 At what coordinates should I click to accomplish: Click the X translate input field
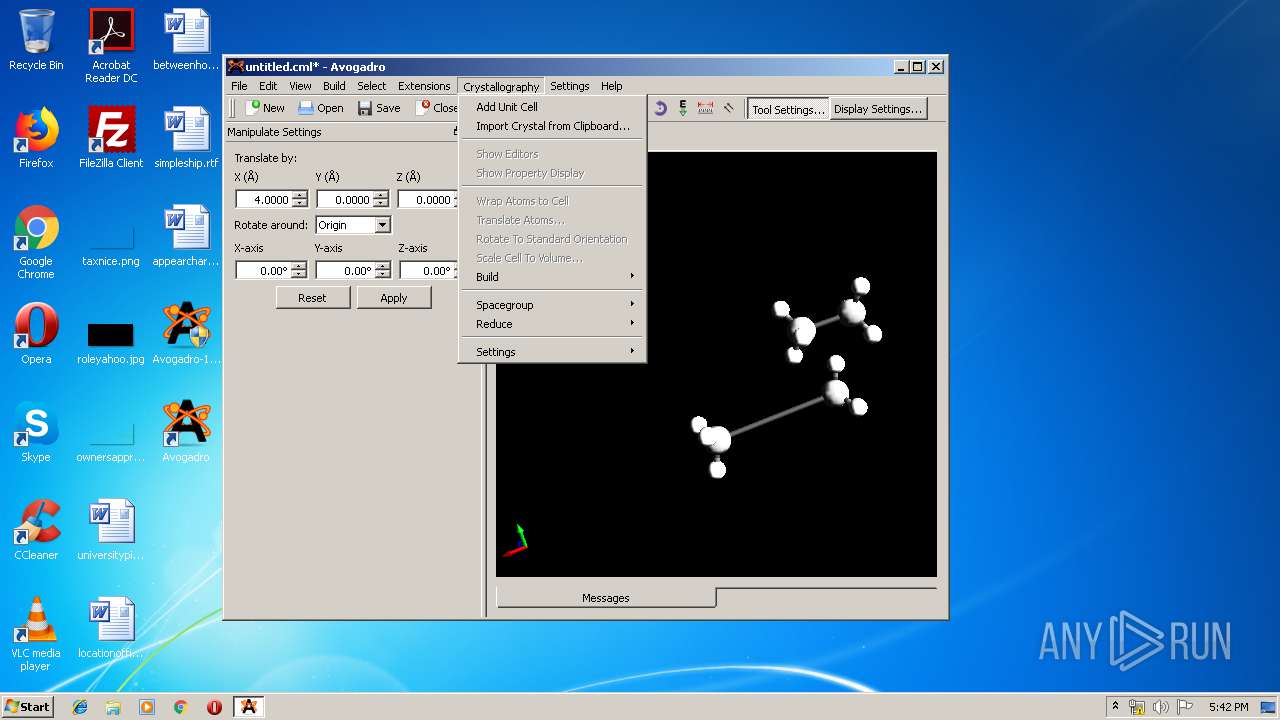(x=264, y=200)
